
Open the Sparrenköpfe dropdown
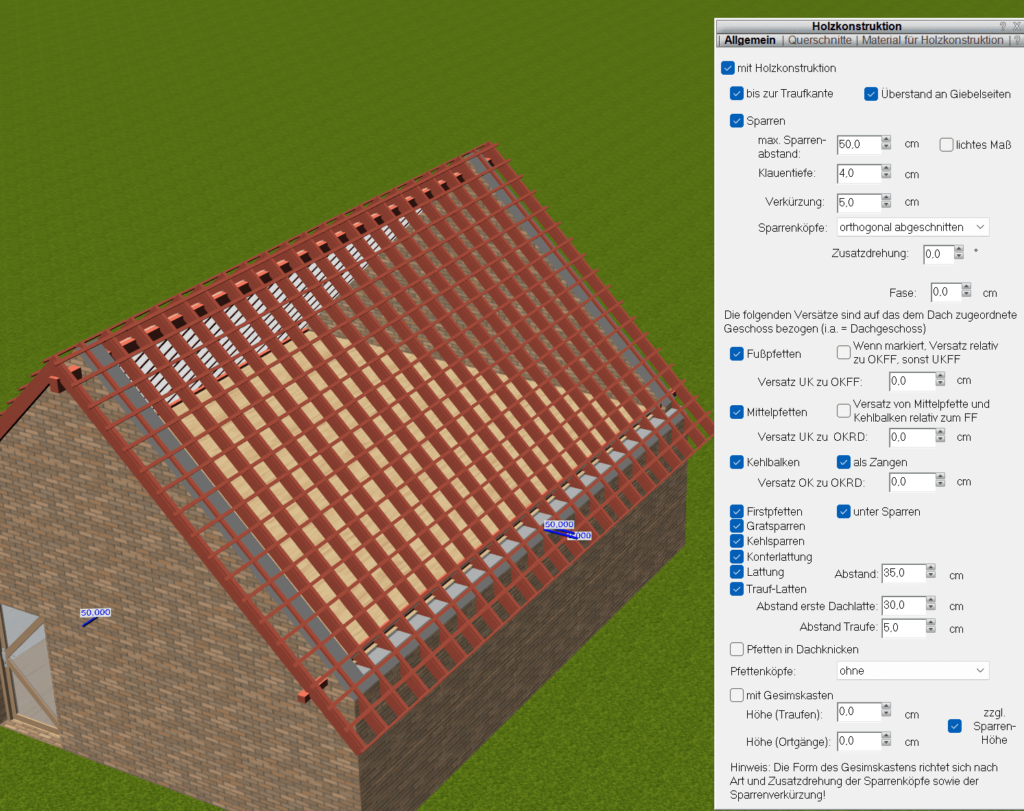[x=913, y=227]
